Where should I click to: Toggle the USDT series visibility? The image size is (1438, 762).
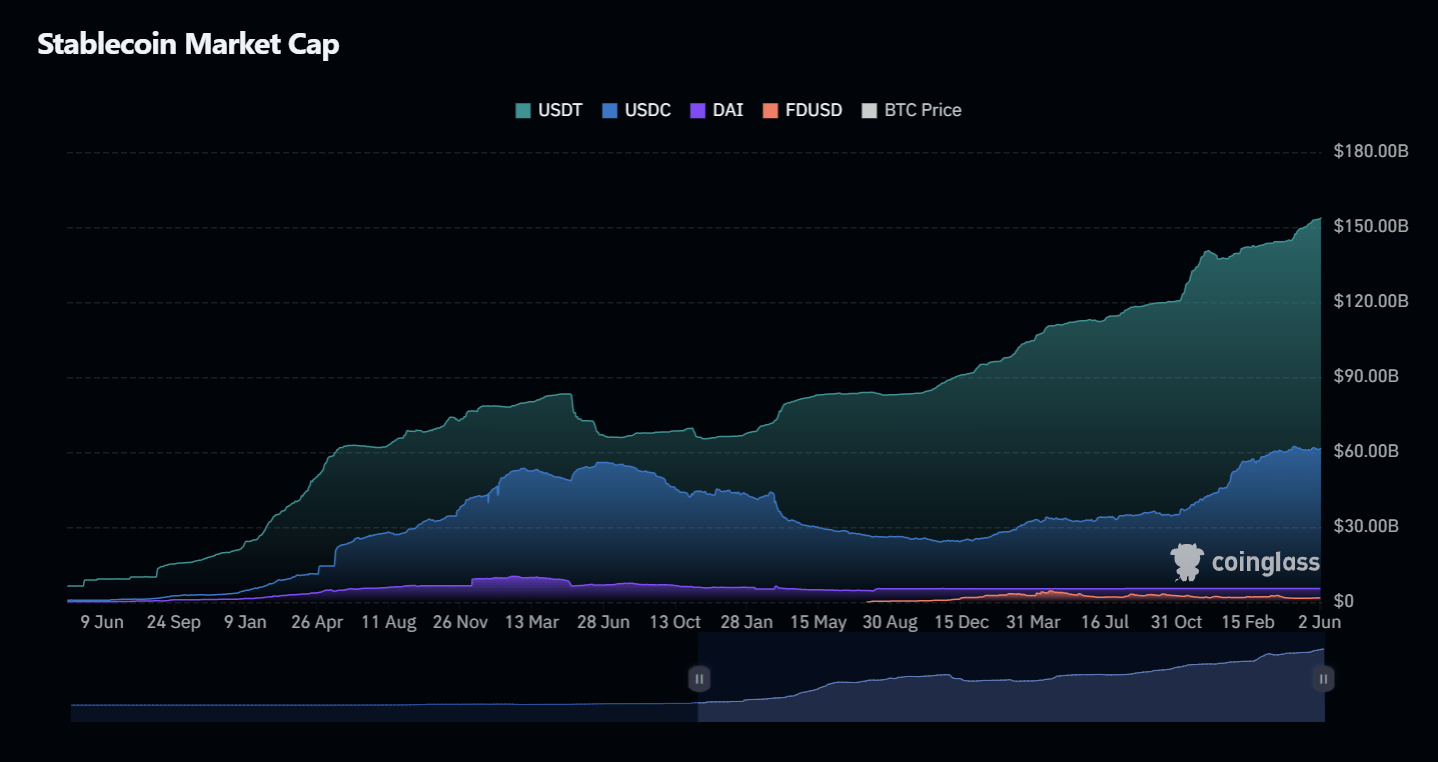click(x=558, y=110)
